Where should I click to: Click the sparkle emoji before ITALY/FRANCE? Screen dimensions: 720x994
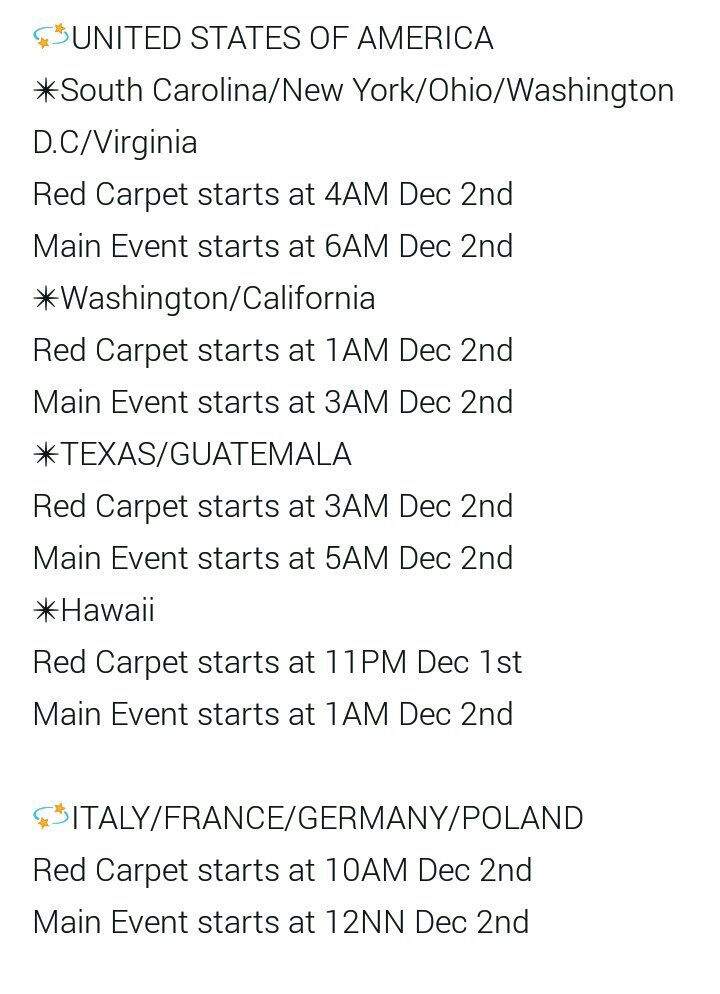tap(51, 816)
